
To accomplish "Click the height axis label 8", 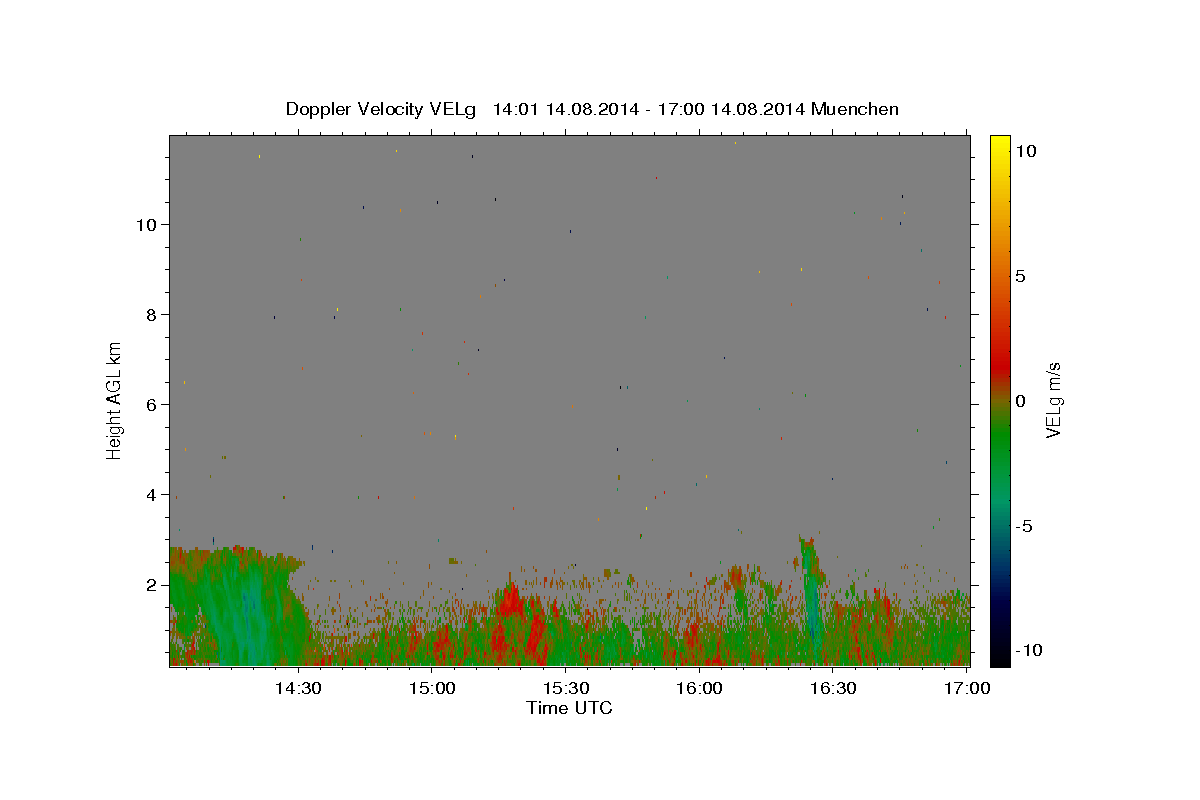I will pos(152,315).
